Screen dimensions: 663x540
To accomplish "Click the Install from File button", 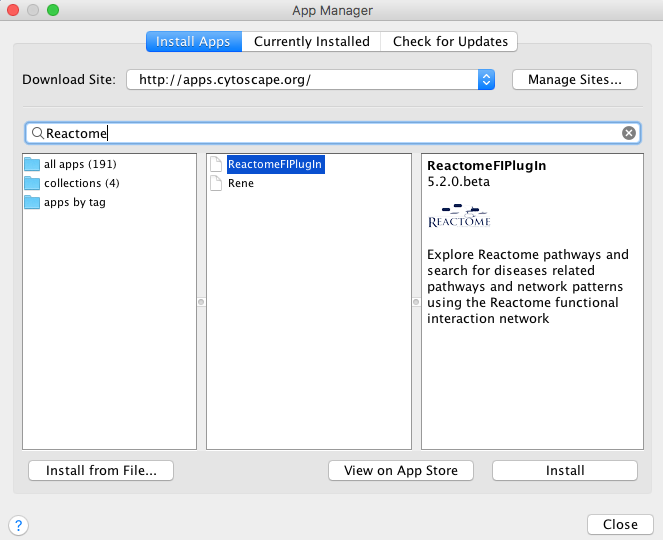I will (x=101, y=470).
